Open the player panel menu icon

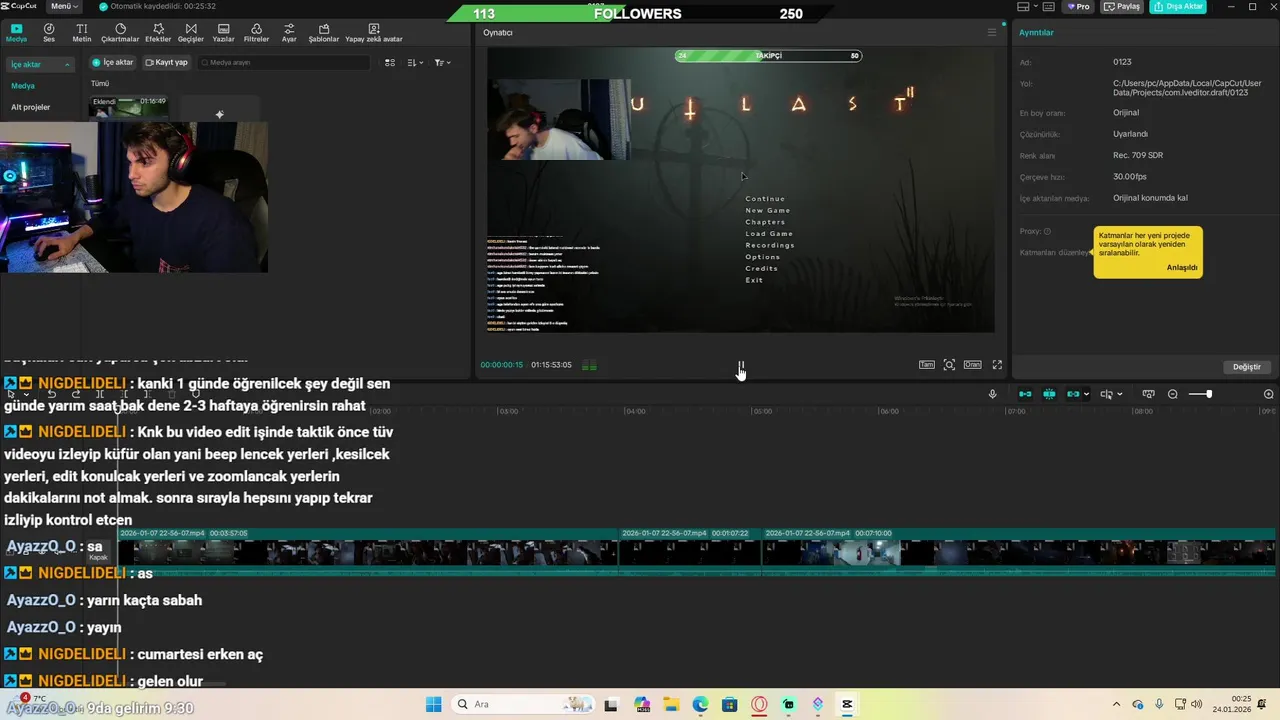(x=992, y=32)
